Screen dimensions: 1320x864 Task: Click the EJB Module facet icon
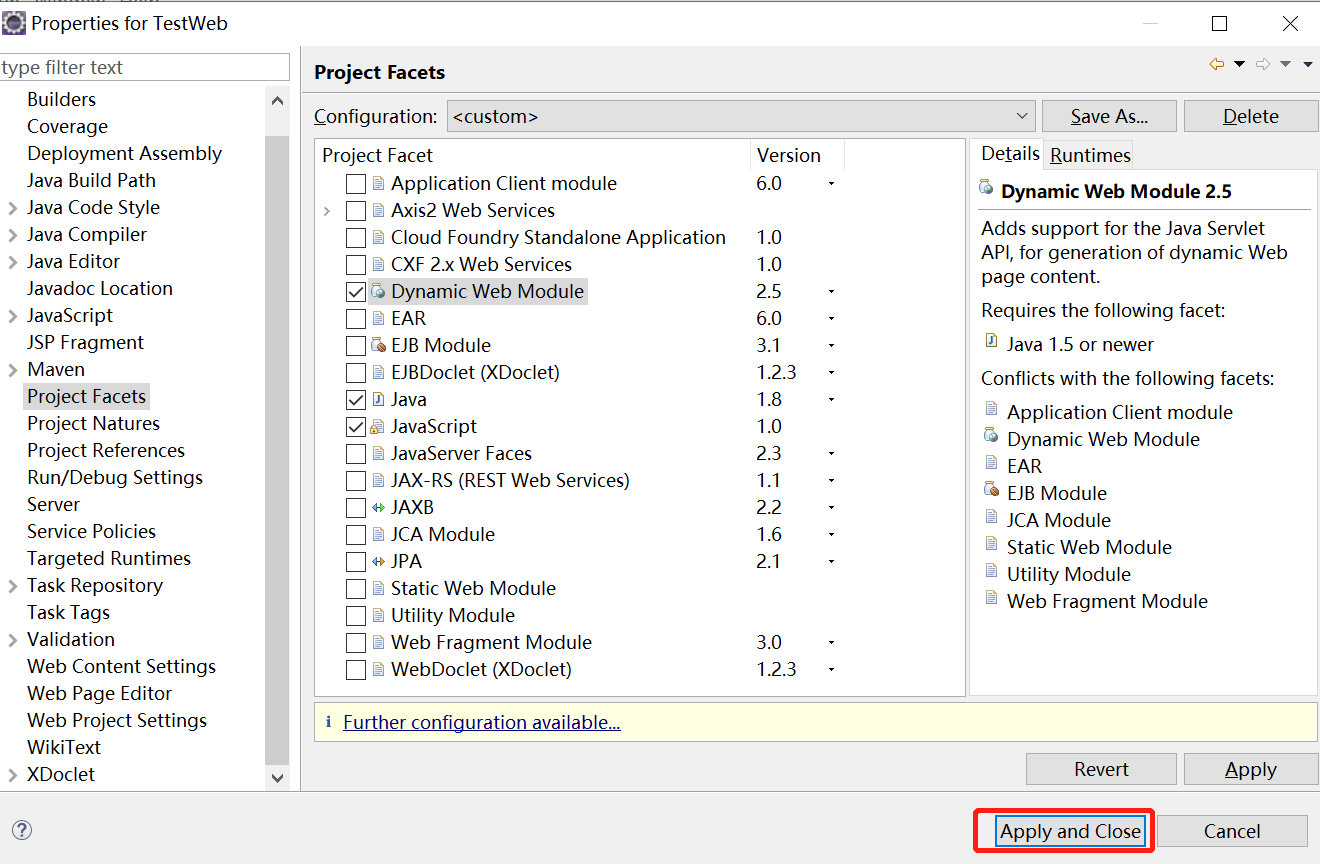point(378,346)
